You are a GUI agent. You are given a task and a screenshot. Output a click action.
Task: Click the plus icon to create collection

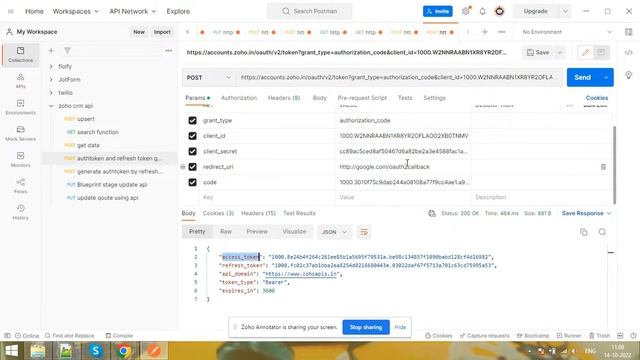[x=51, y=51]
